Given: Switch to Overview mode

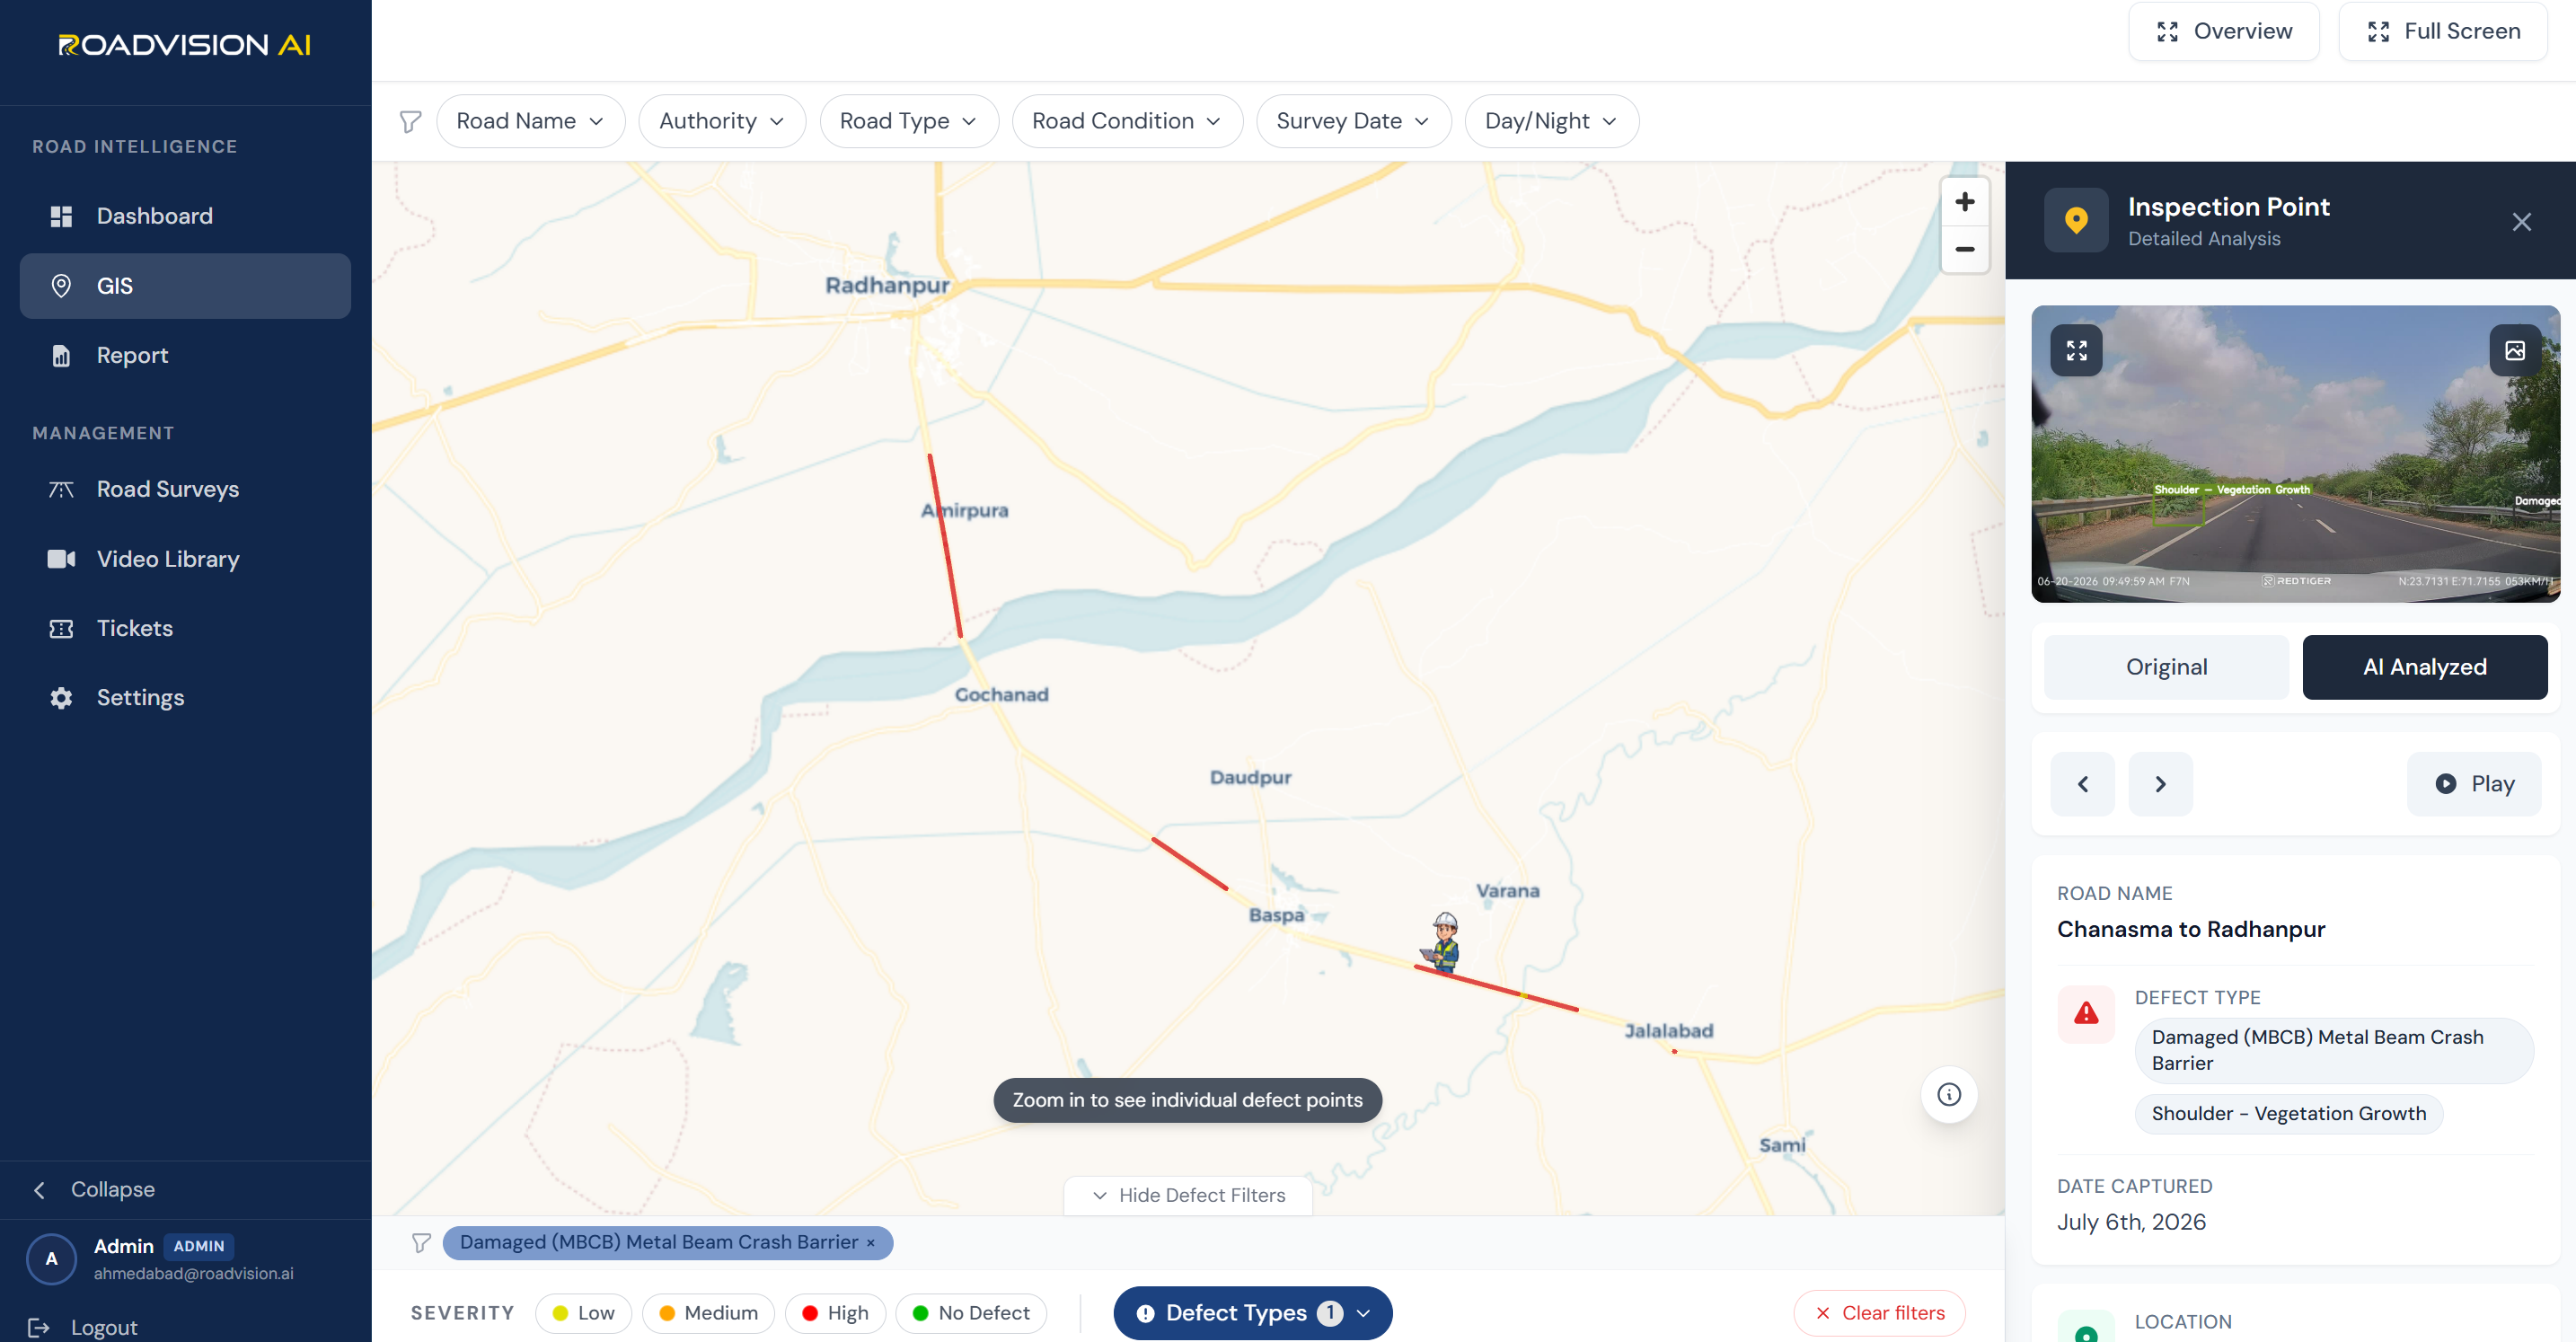Looking at the screenshot, I should pyautogui.click(x=2223, y=32).
